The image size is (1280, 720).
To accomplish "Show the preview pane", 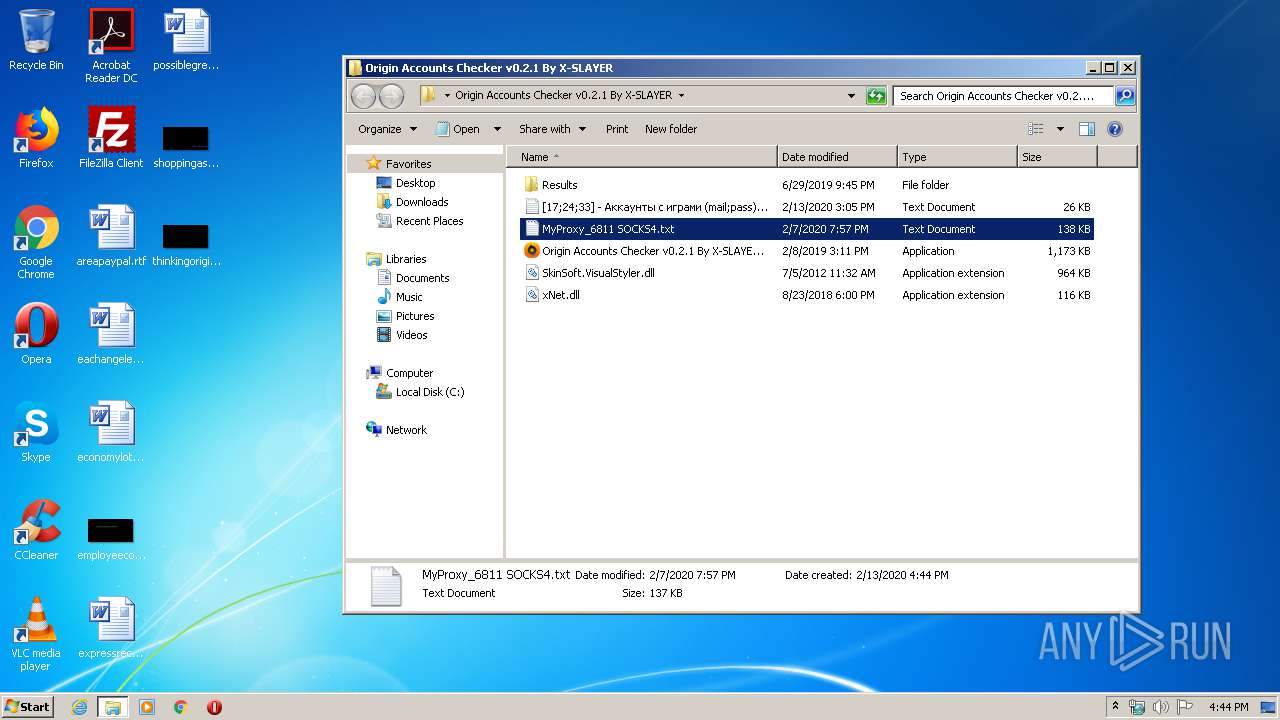I will click(1087, 129).
